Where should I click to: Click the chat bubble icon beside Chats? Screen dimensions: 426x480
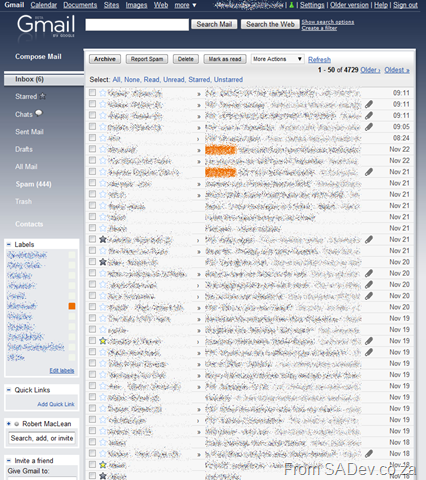click(39, 113)
